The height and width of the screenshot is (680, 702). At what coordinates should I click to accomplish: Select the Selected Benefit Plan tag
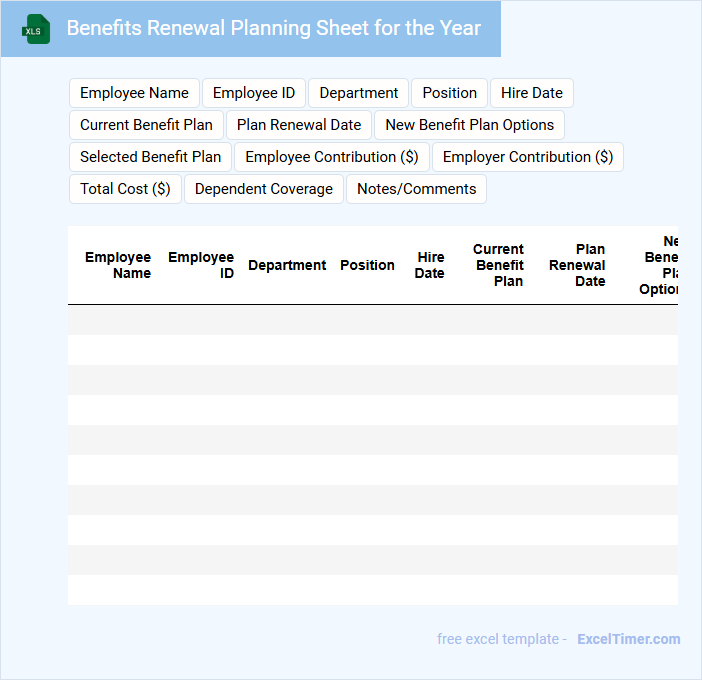pos(150,157)
